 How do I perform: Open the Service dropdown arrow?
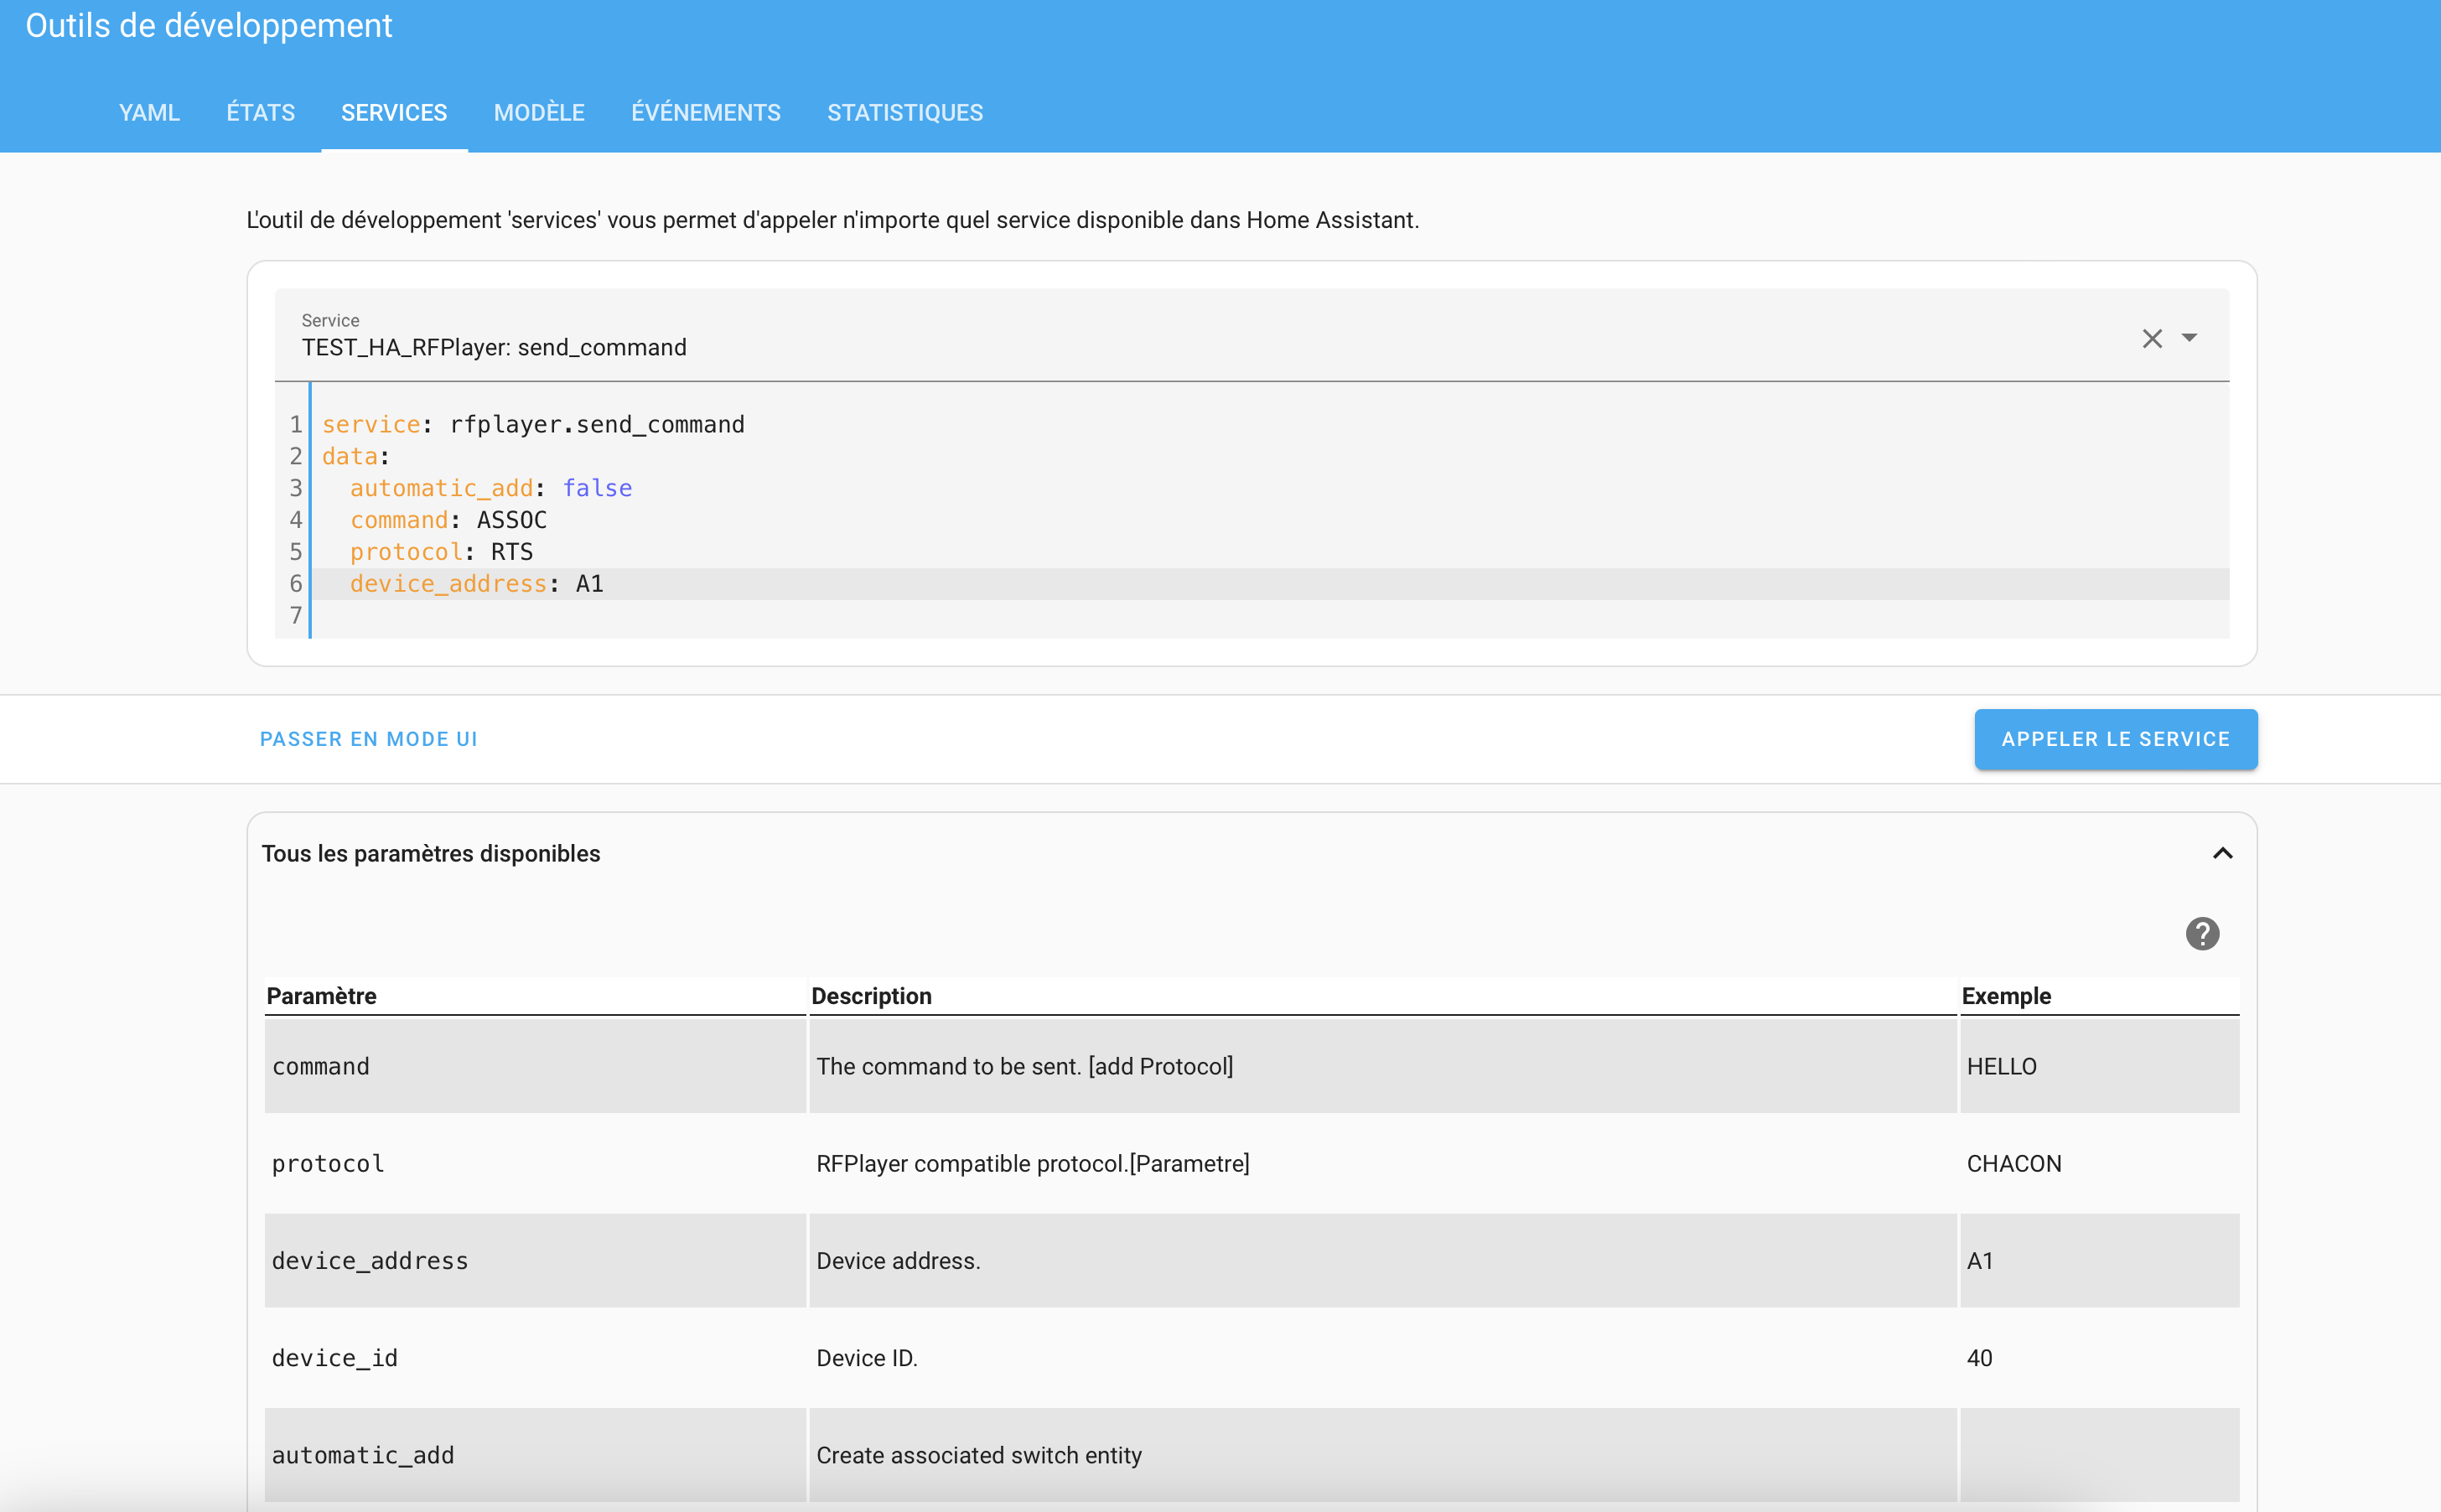[x=2189, y=338]
